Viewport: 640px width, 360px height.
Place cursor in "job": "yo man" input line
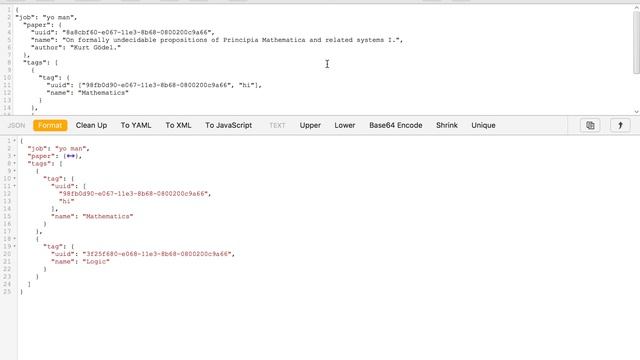pyautogui.click(x=46, y=17)
